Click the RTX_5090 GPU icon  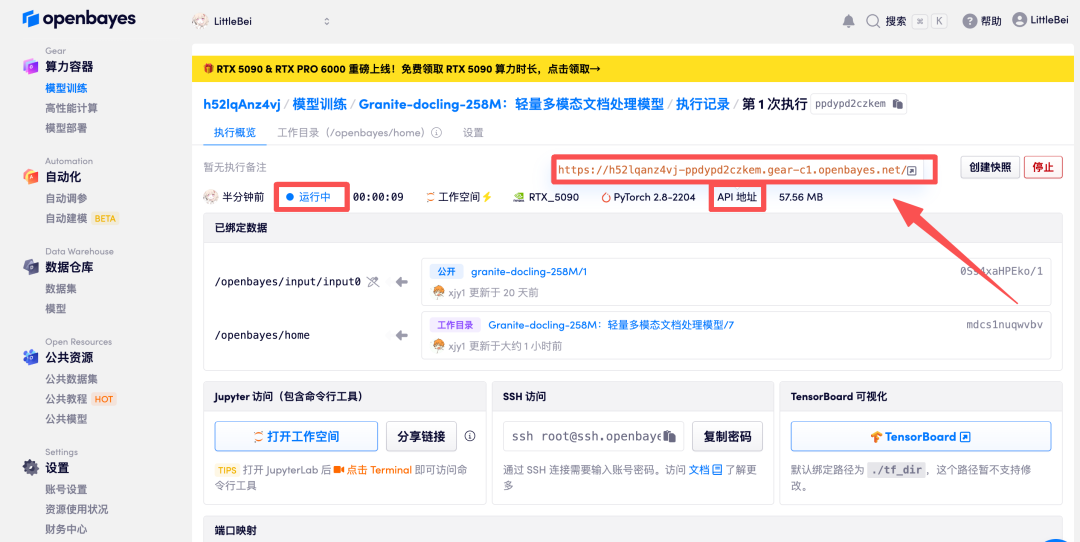coord(519,197)
